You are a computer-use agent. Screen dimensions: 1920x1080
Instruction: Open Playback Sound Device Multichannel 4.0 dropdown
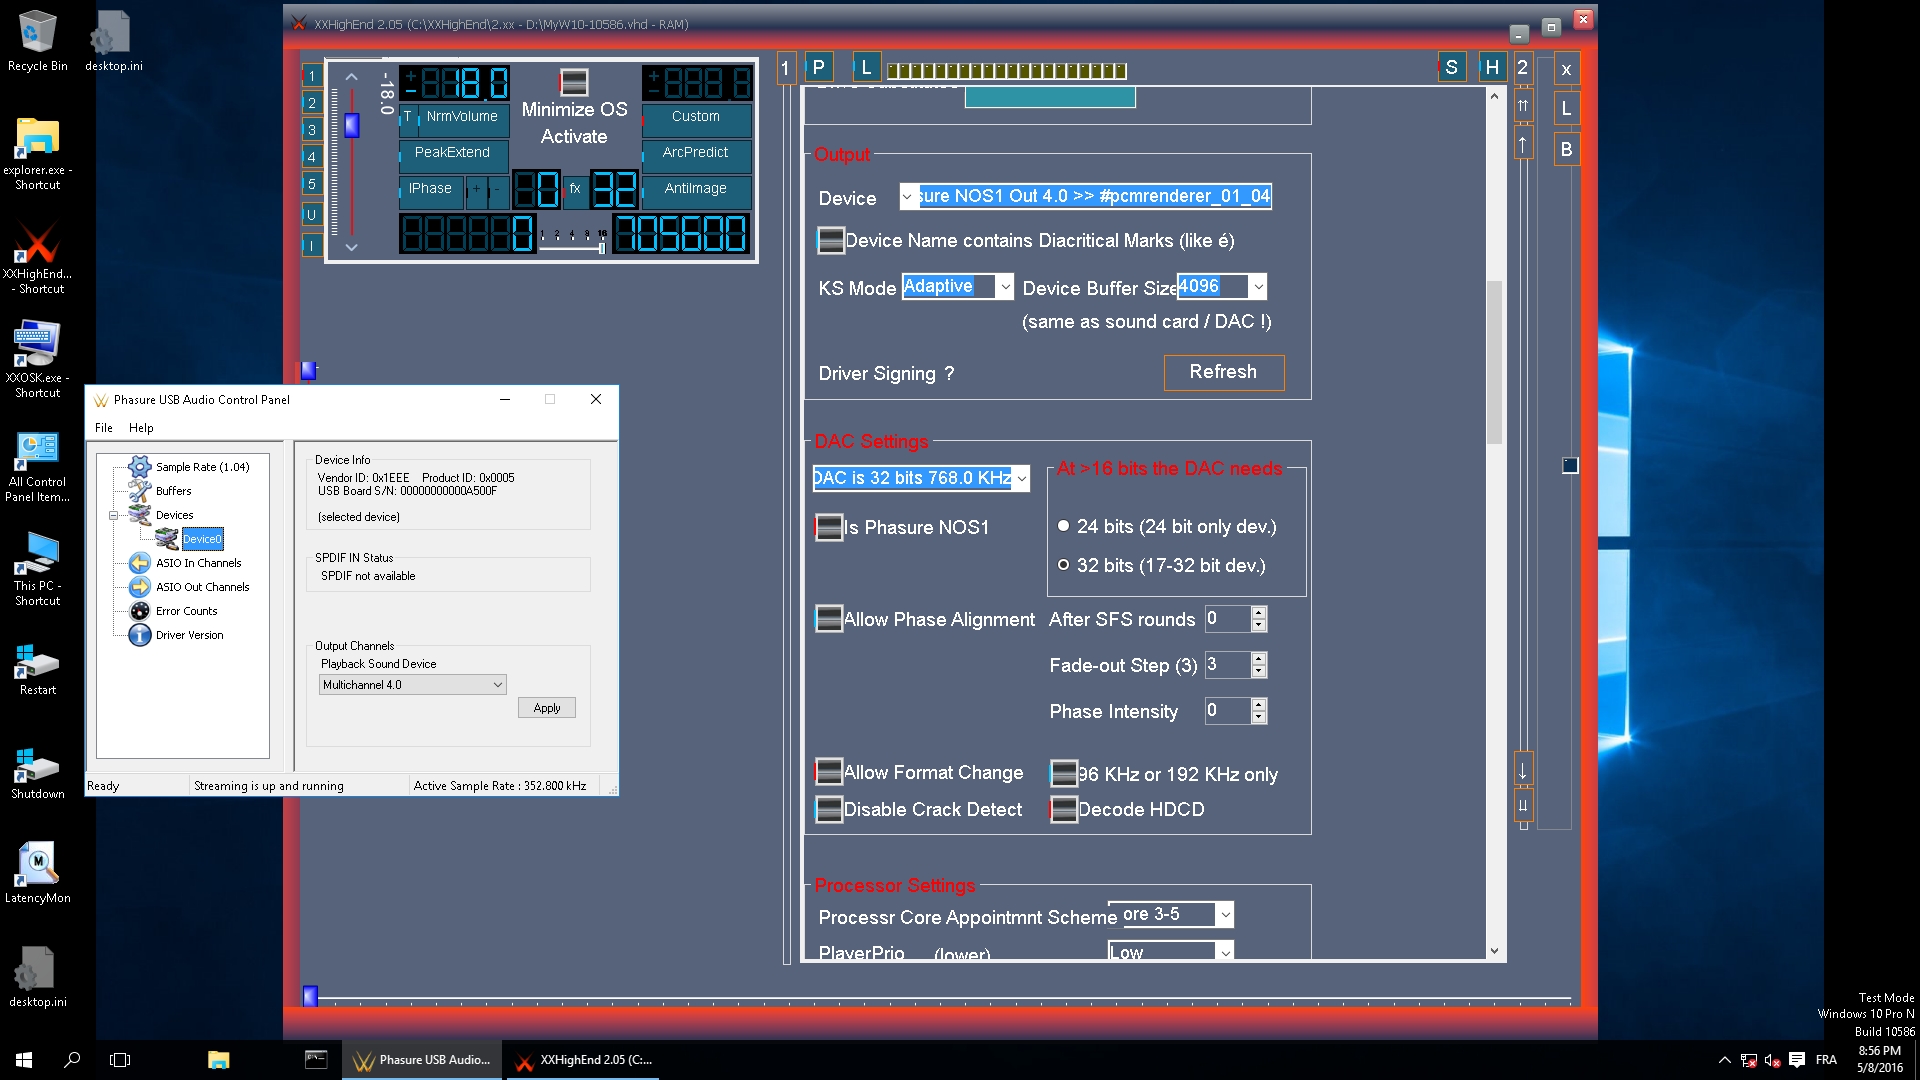[x=413, y=685]
